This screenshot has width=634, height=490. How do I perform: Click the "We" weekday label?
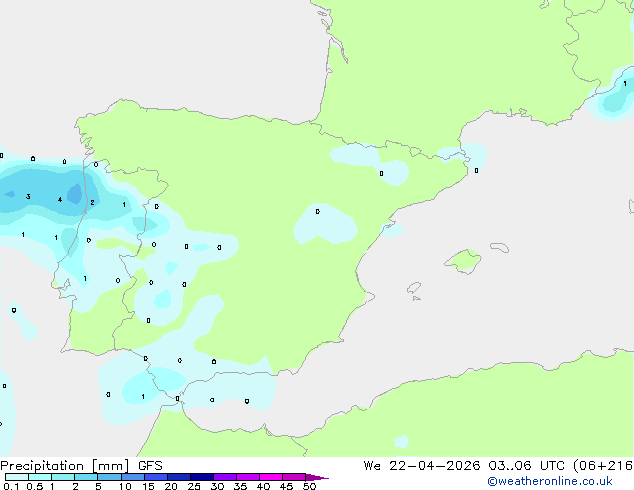pyautogui.click(x=372, y=466)
